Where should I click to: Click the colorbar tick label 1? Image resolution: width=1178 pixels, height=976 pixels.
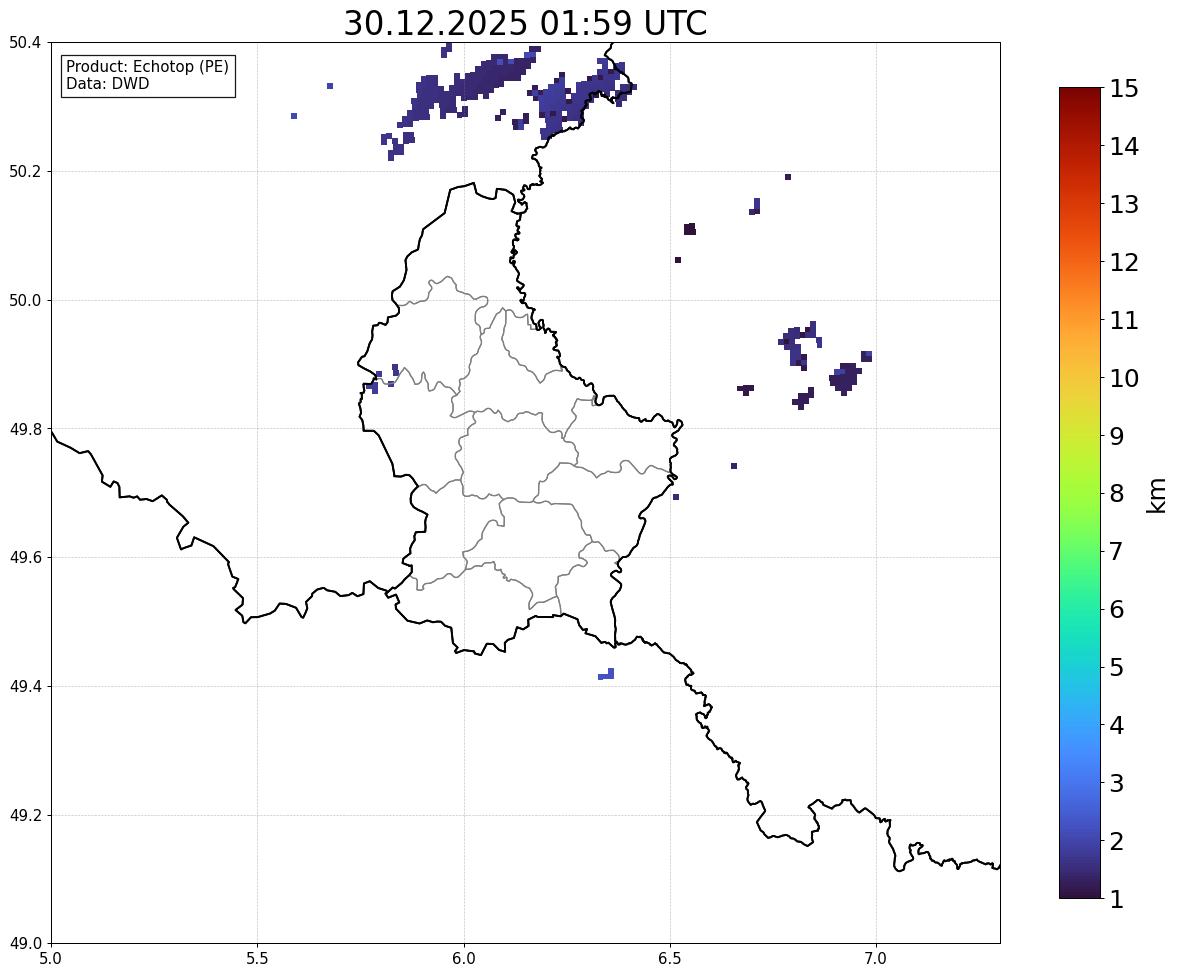(x=1117, y=899)
